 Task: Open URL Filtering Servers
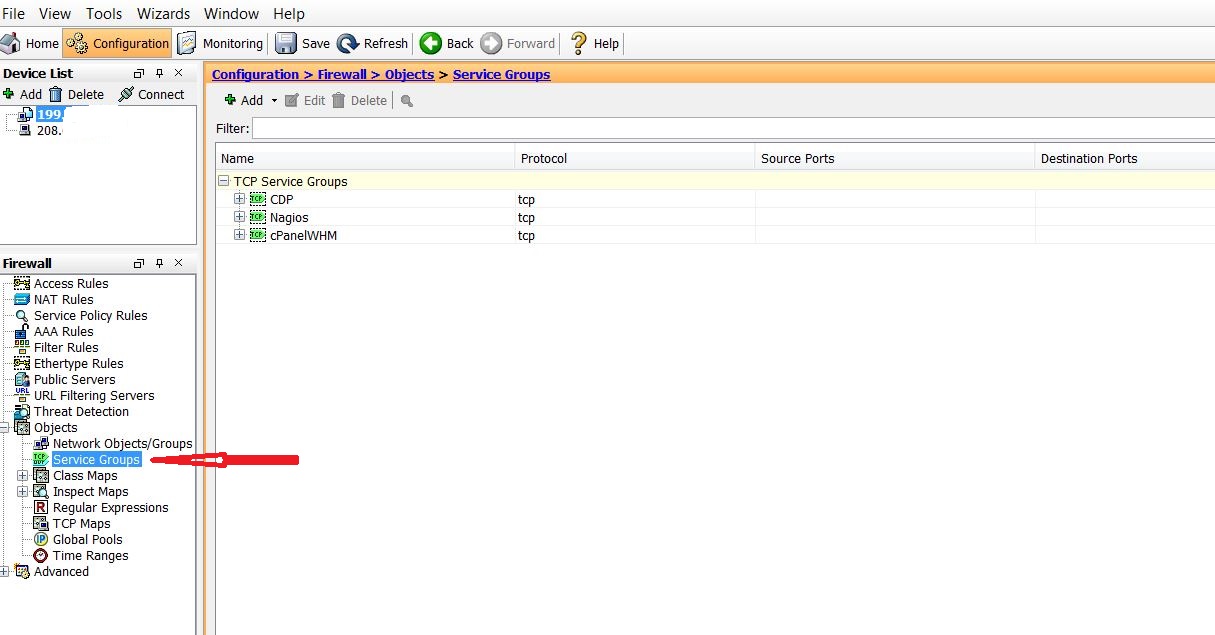(94, 395)
